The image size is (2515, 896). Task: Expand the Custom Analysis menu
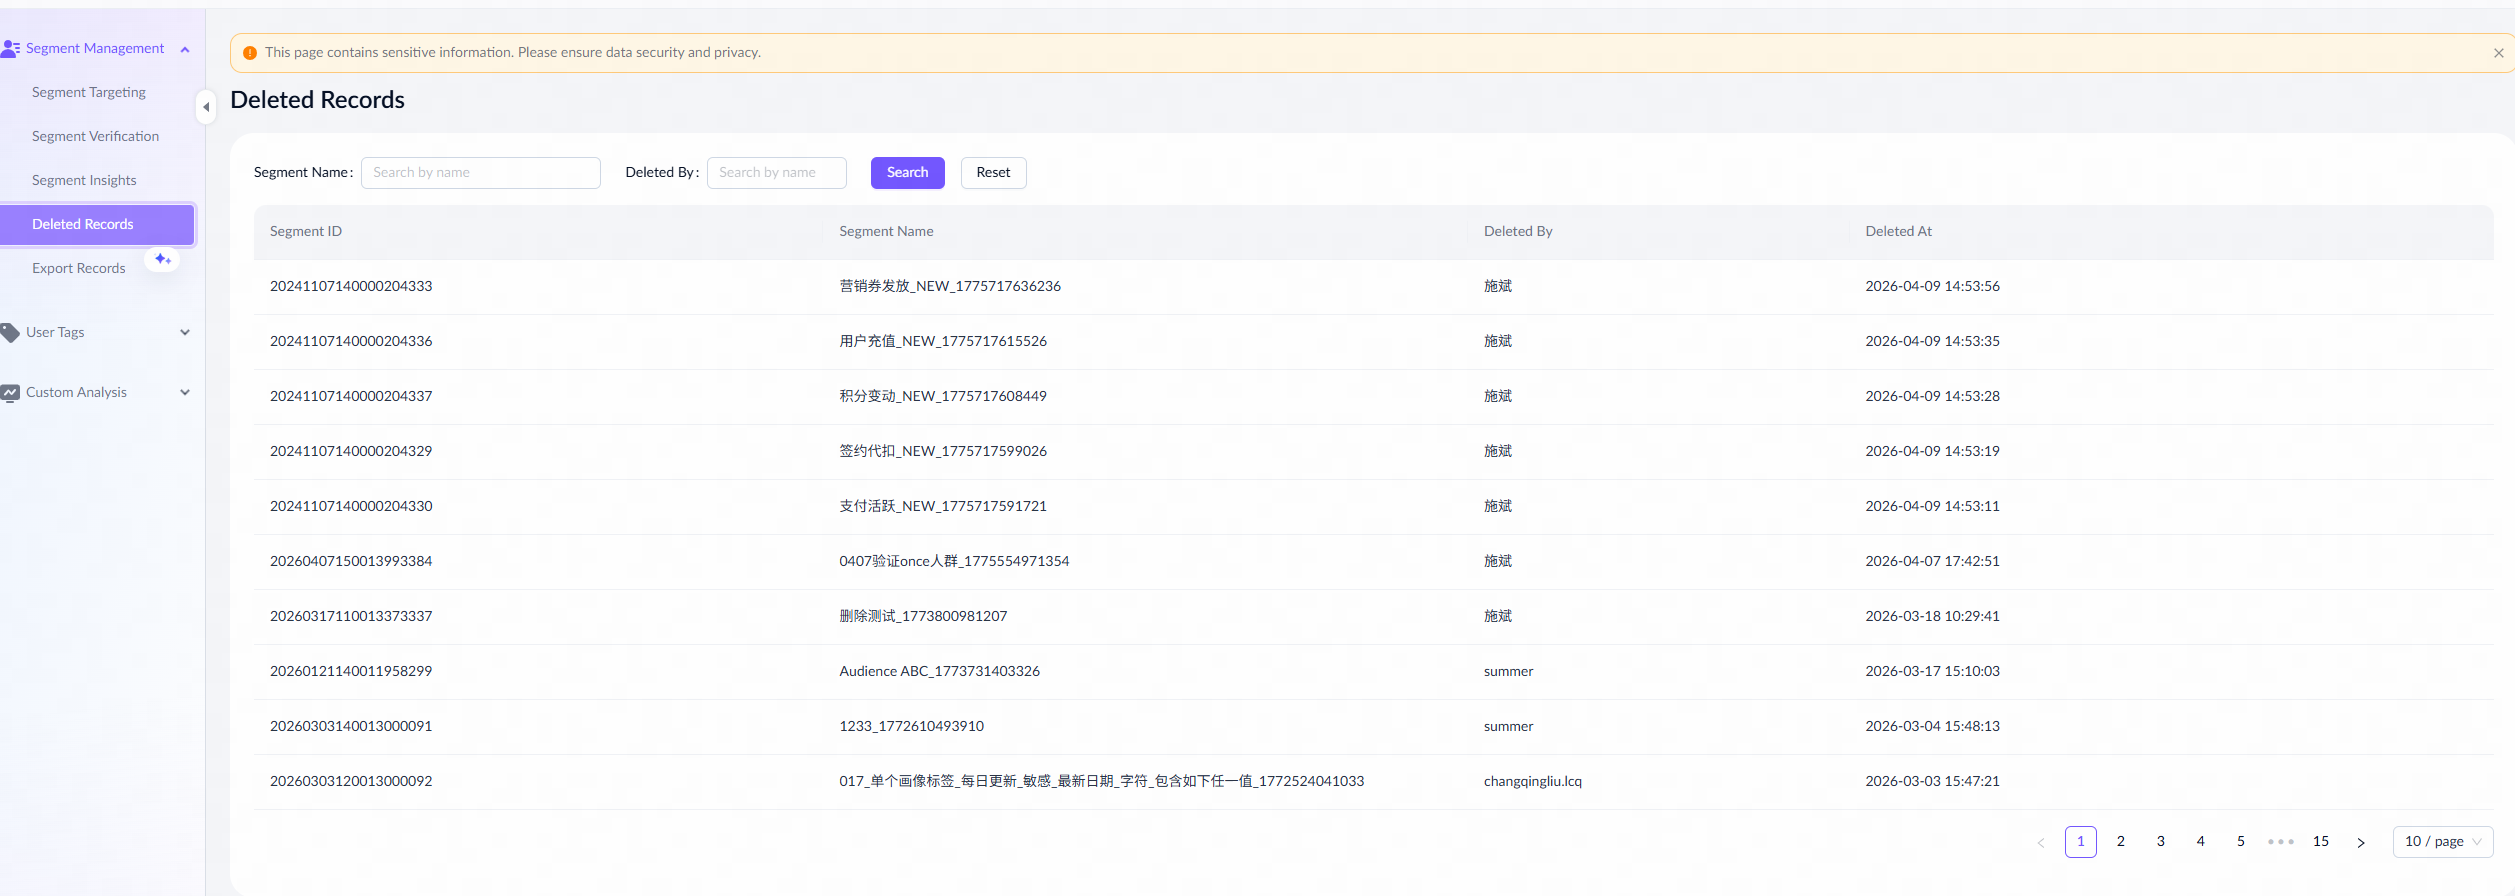click(185, 393)
